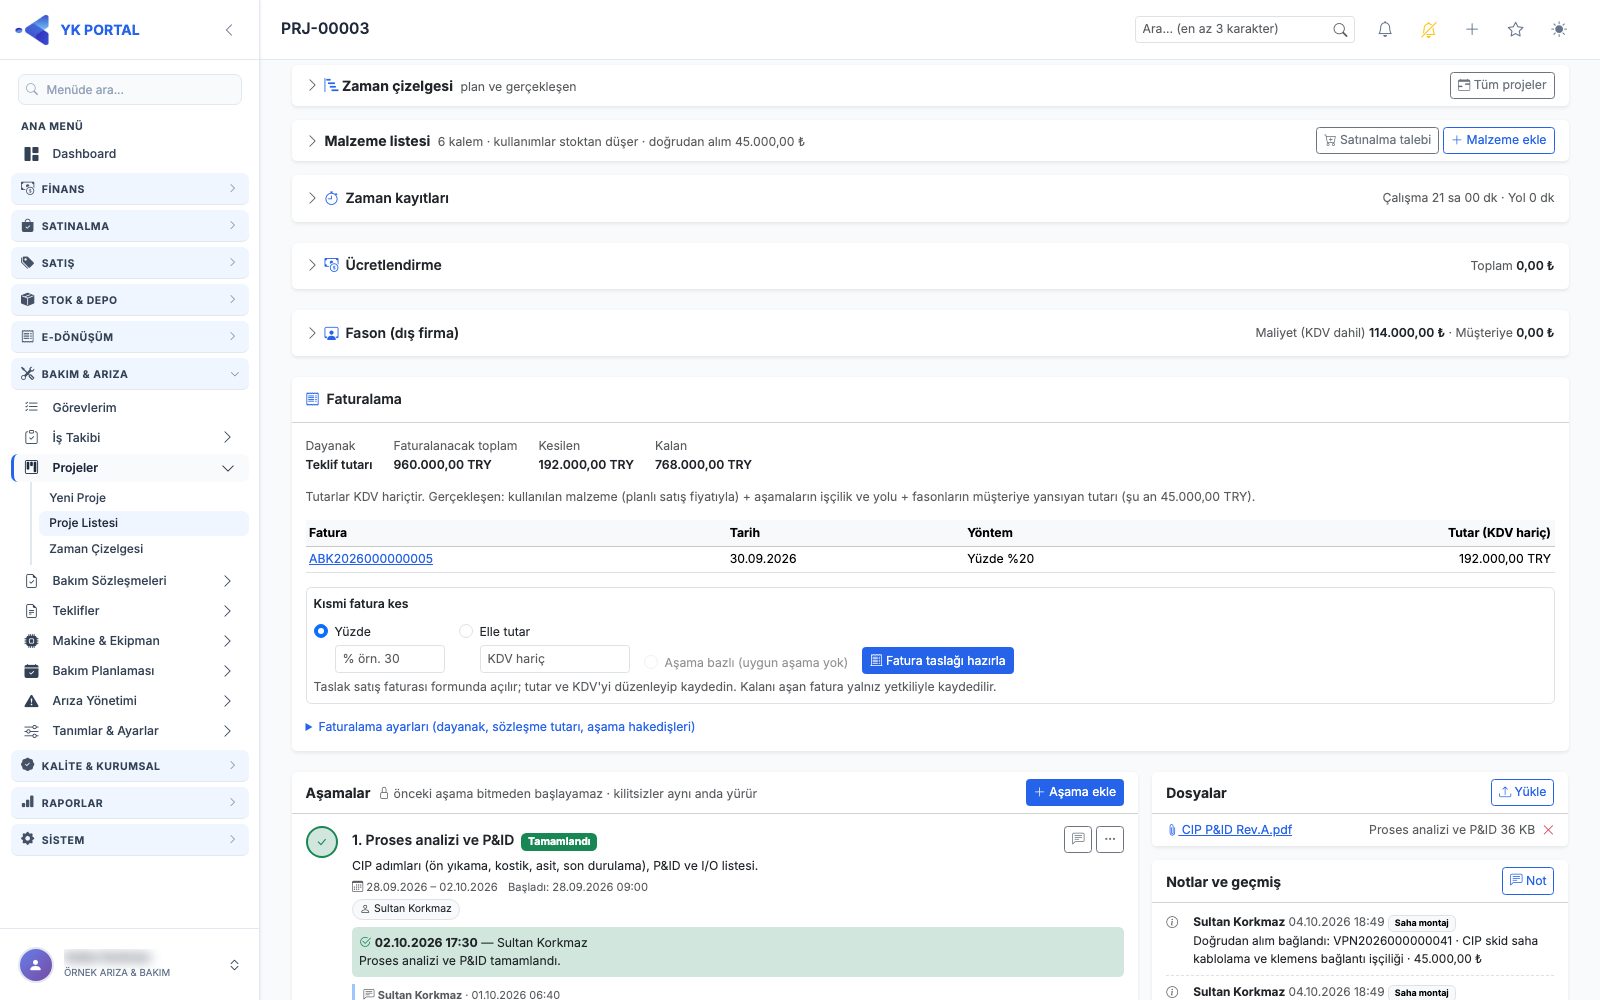The width and height of the screenshot is (1600, 1000).
Task: Focus the percentage input field
Action: tap(390, 659)
